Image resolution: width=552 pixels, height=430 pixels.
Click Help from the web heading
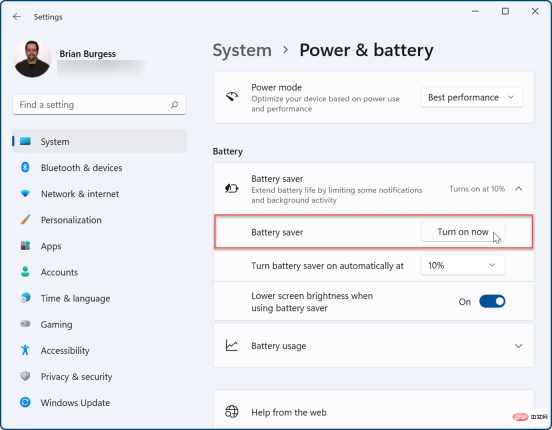[x=289, y=412]
